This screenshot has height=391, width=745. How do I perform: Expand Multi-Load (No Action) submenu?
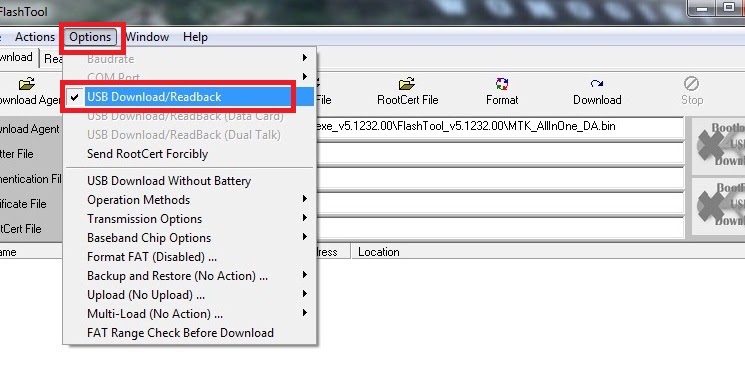pyautogui.click(x=188, y=314)
